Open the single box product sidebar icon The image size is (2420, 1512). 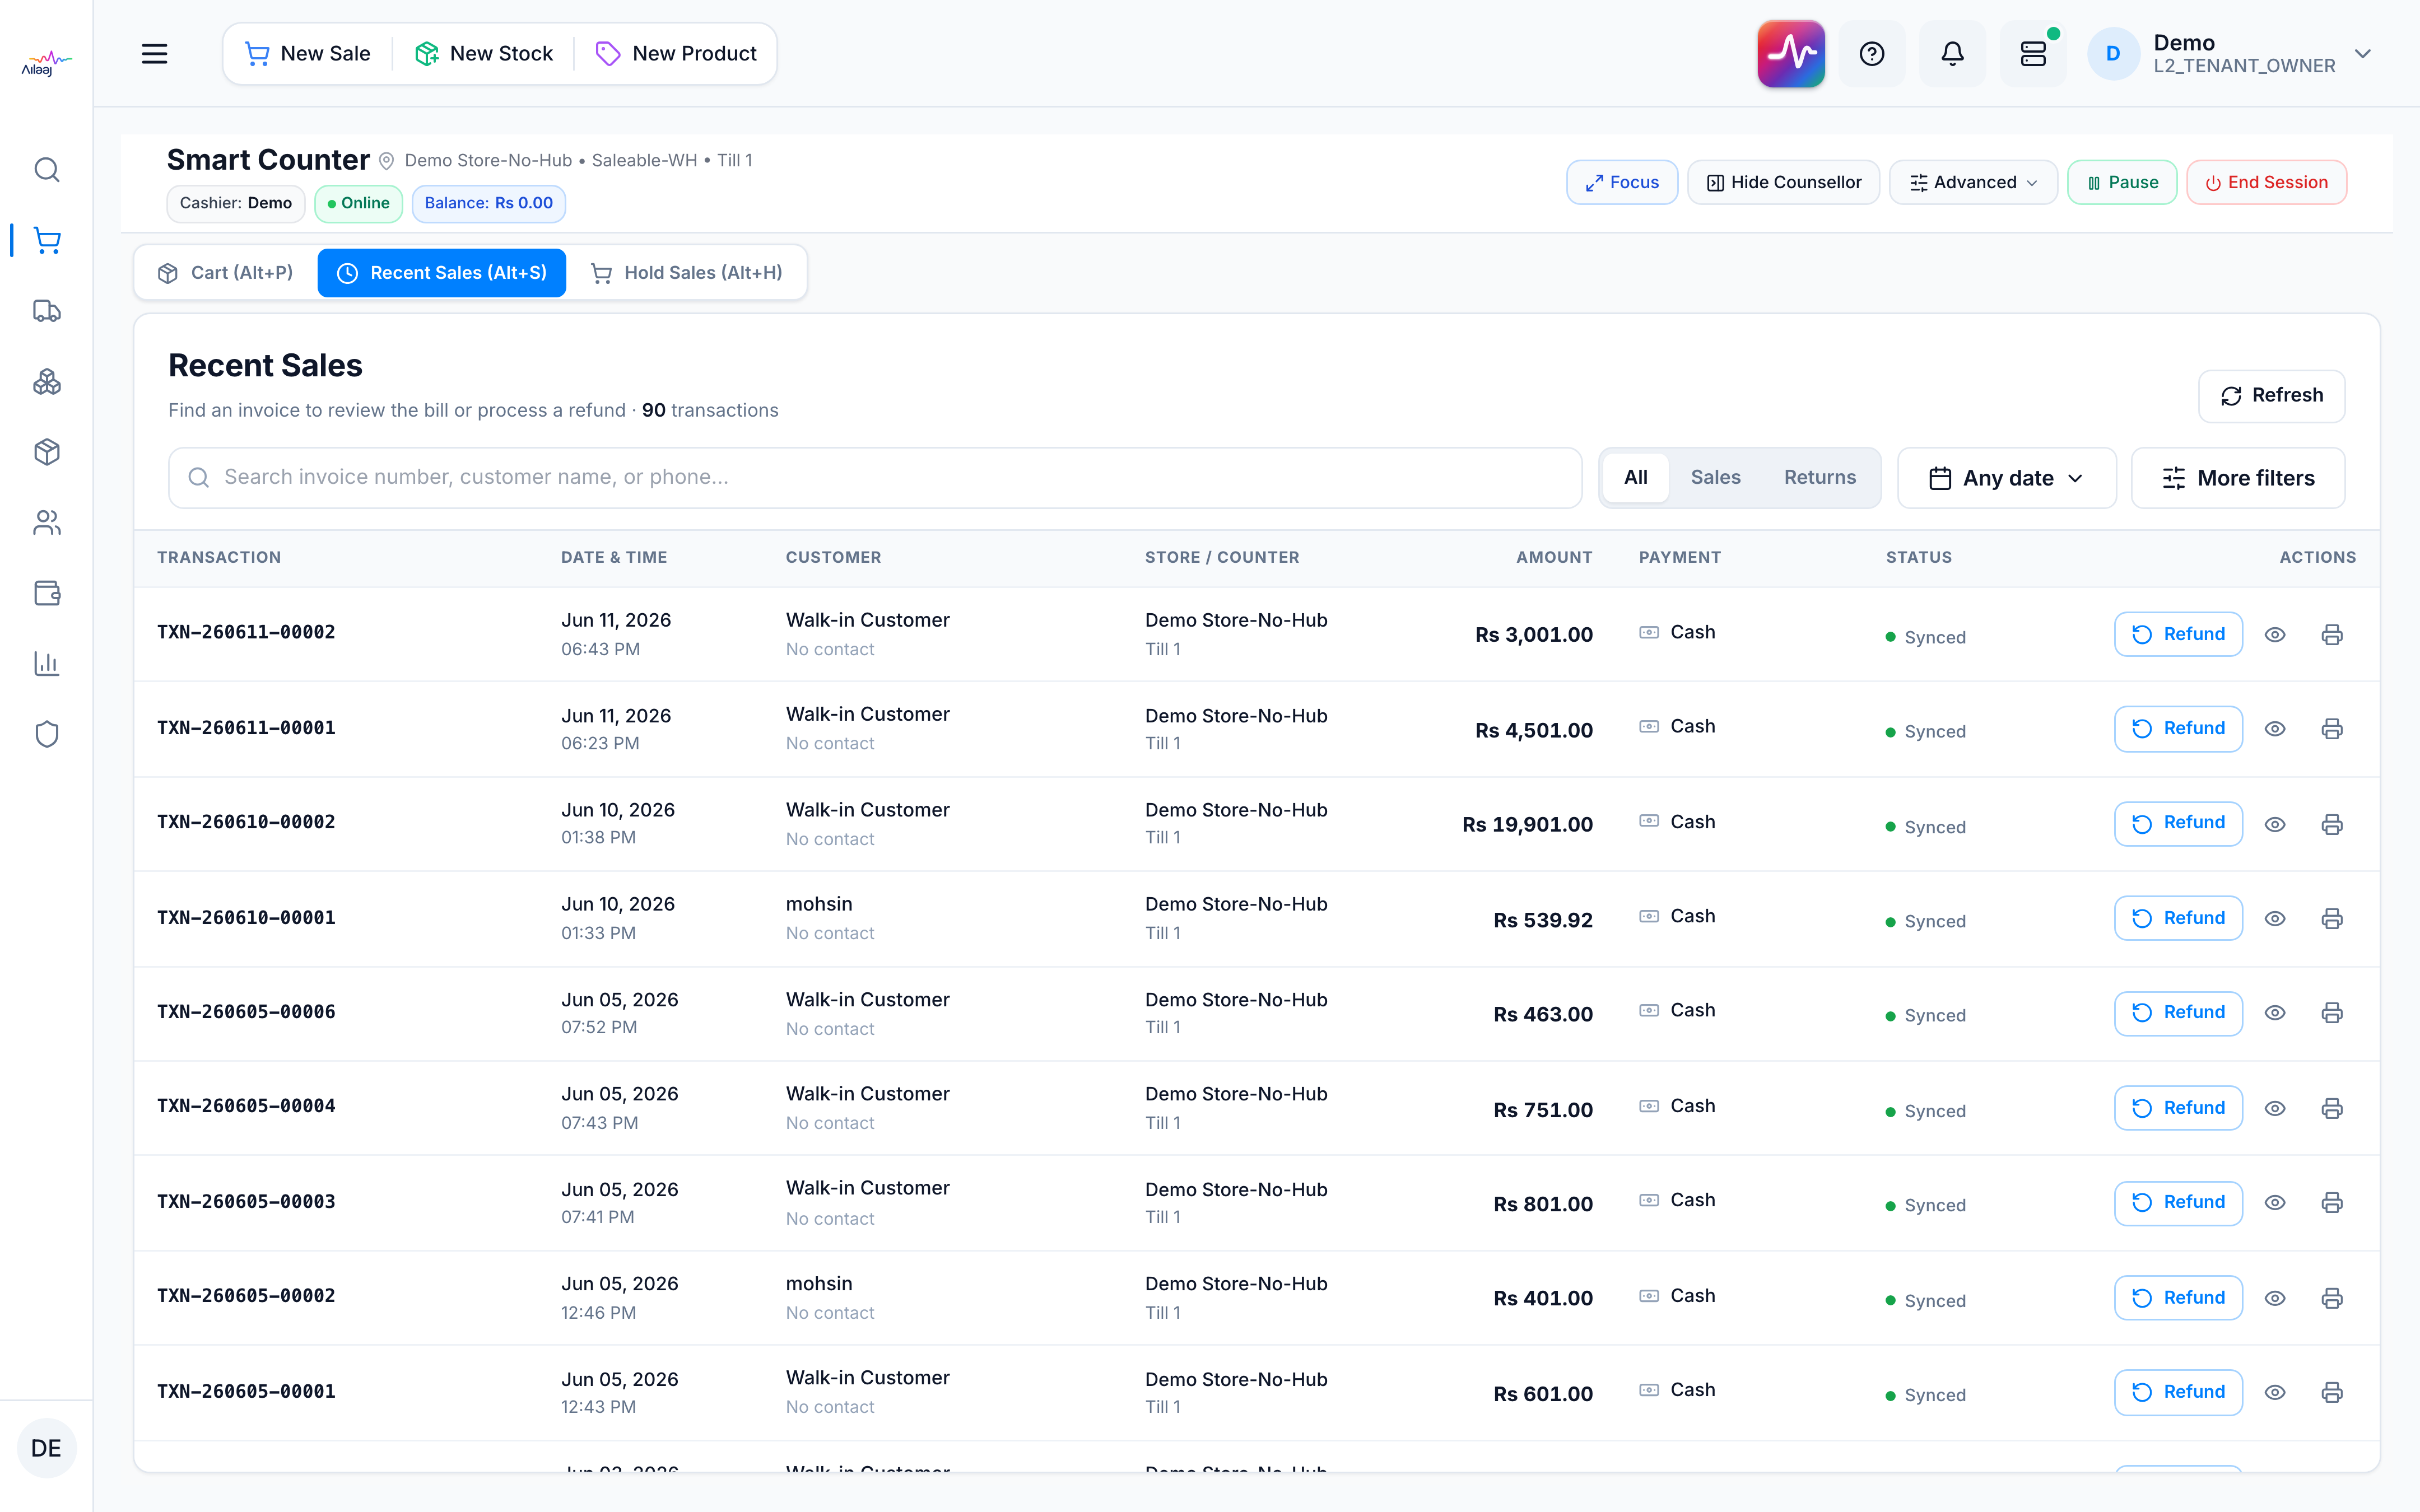pos(47,452)
